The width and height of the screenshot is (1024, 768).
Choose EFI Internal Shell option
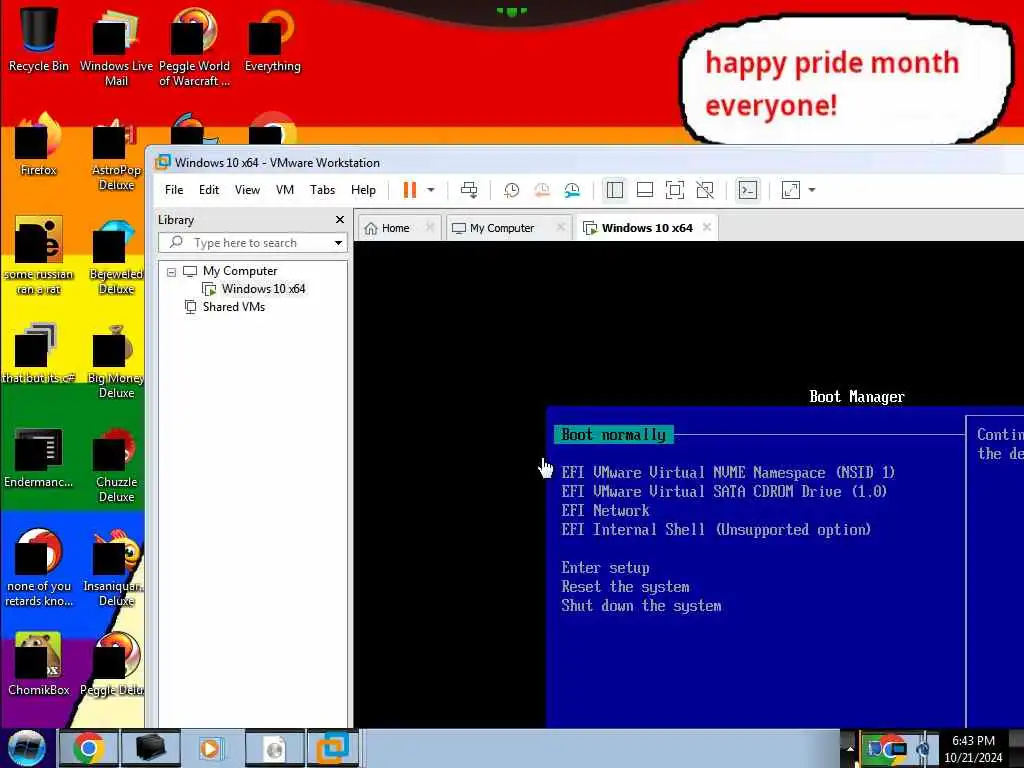pos(716,530)
